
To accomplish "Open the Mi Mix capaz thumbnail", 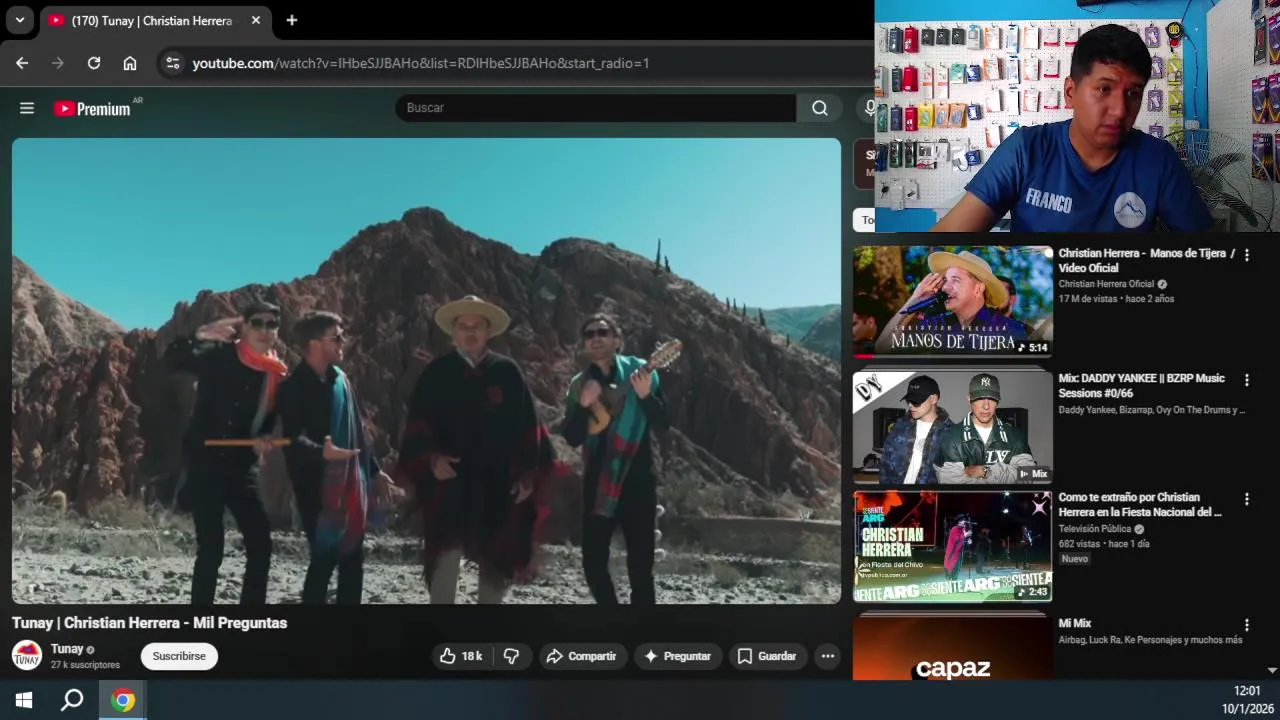I will (952, 648).
